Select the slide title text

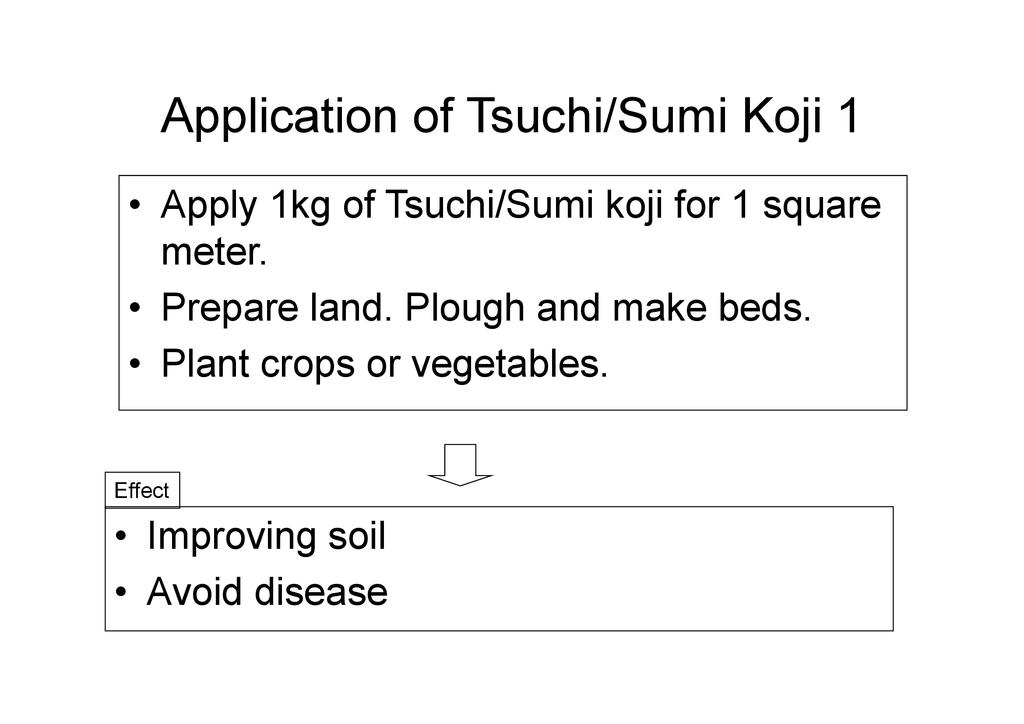(510, 117)
